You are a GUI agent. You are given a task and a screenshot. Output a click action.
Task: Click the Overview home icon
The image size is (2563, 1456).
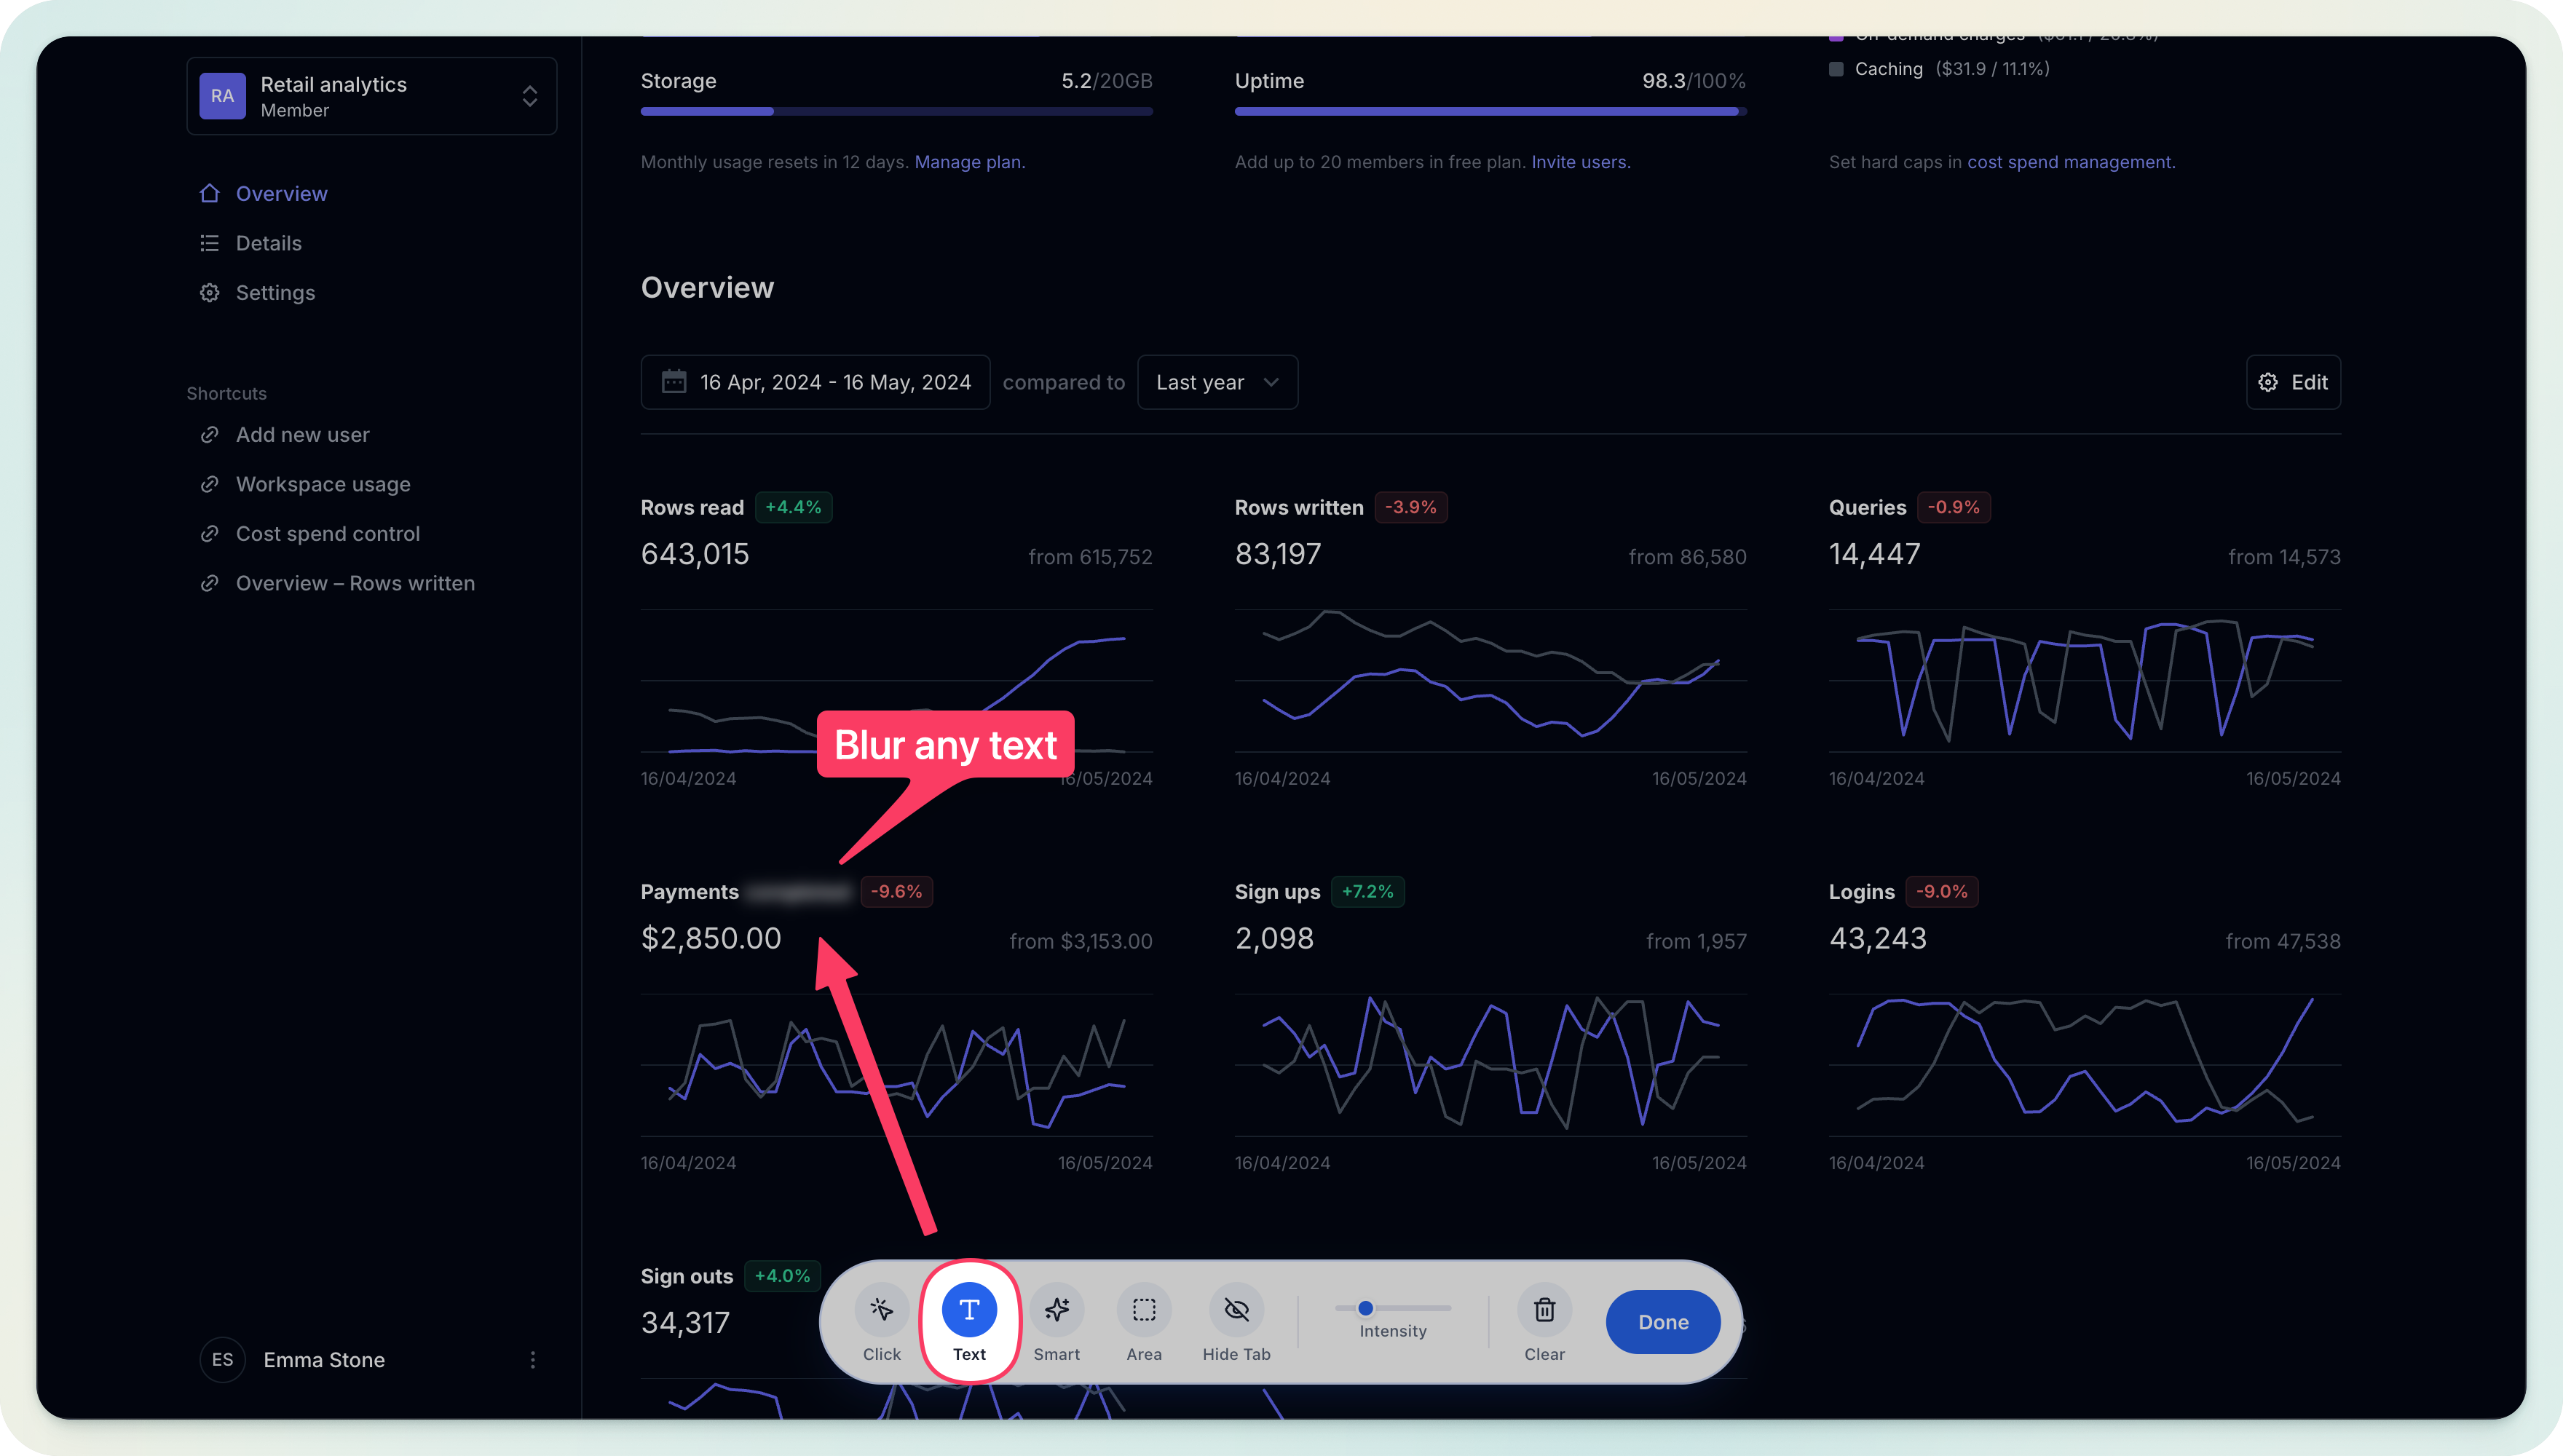(x=209, y=193)
